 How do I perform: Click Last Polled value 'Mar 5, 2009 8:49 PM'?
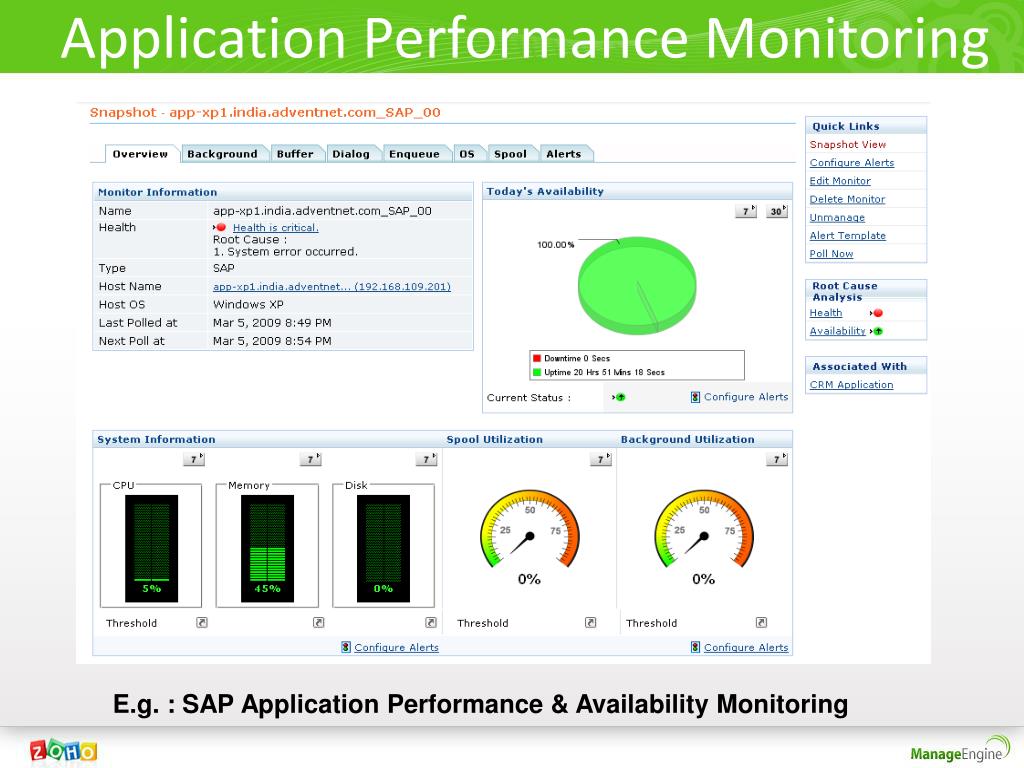(x=272, y=323)
